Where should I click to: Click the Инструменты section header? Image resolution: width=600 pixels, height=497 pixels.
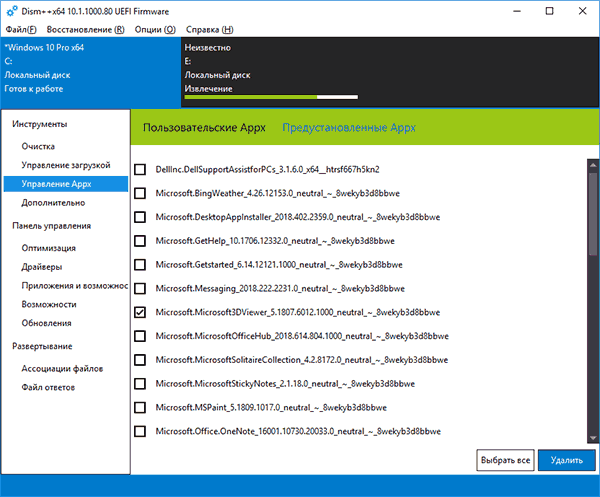click(39, 124)
